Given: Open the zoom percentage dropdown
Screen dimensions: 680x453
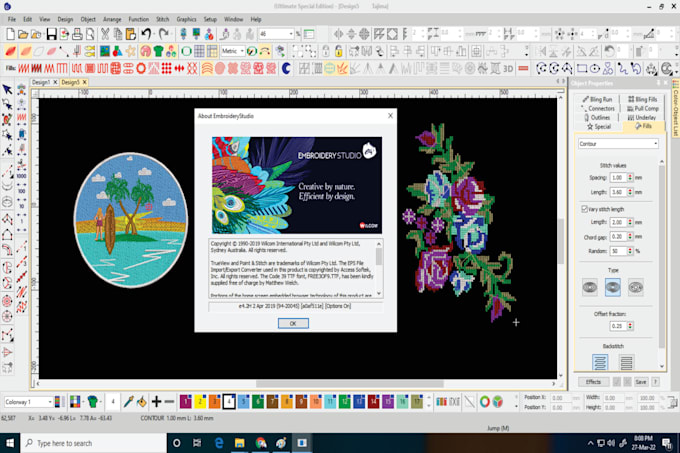Looking at the screenshot, I should [291, 34].
